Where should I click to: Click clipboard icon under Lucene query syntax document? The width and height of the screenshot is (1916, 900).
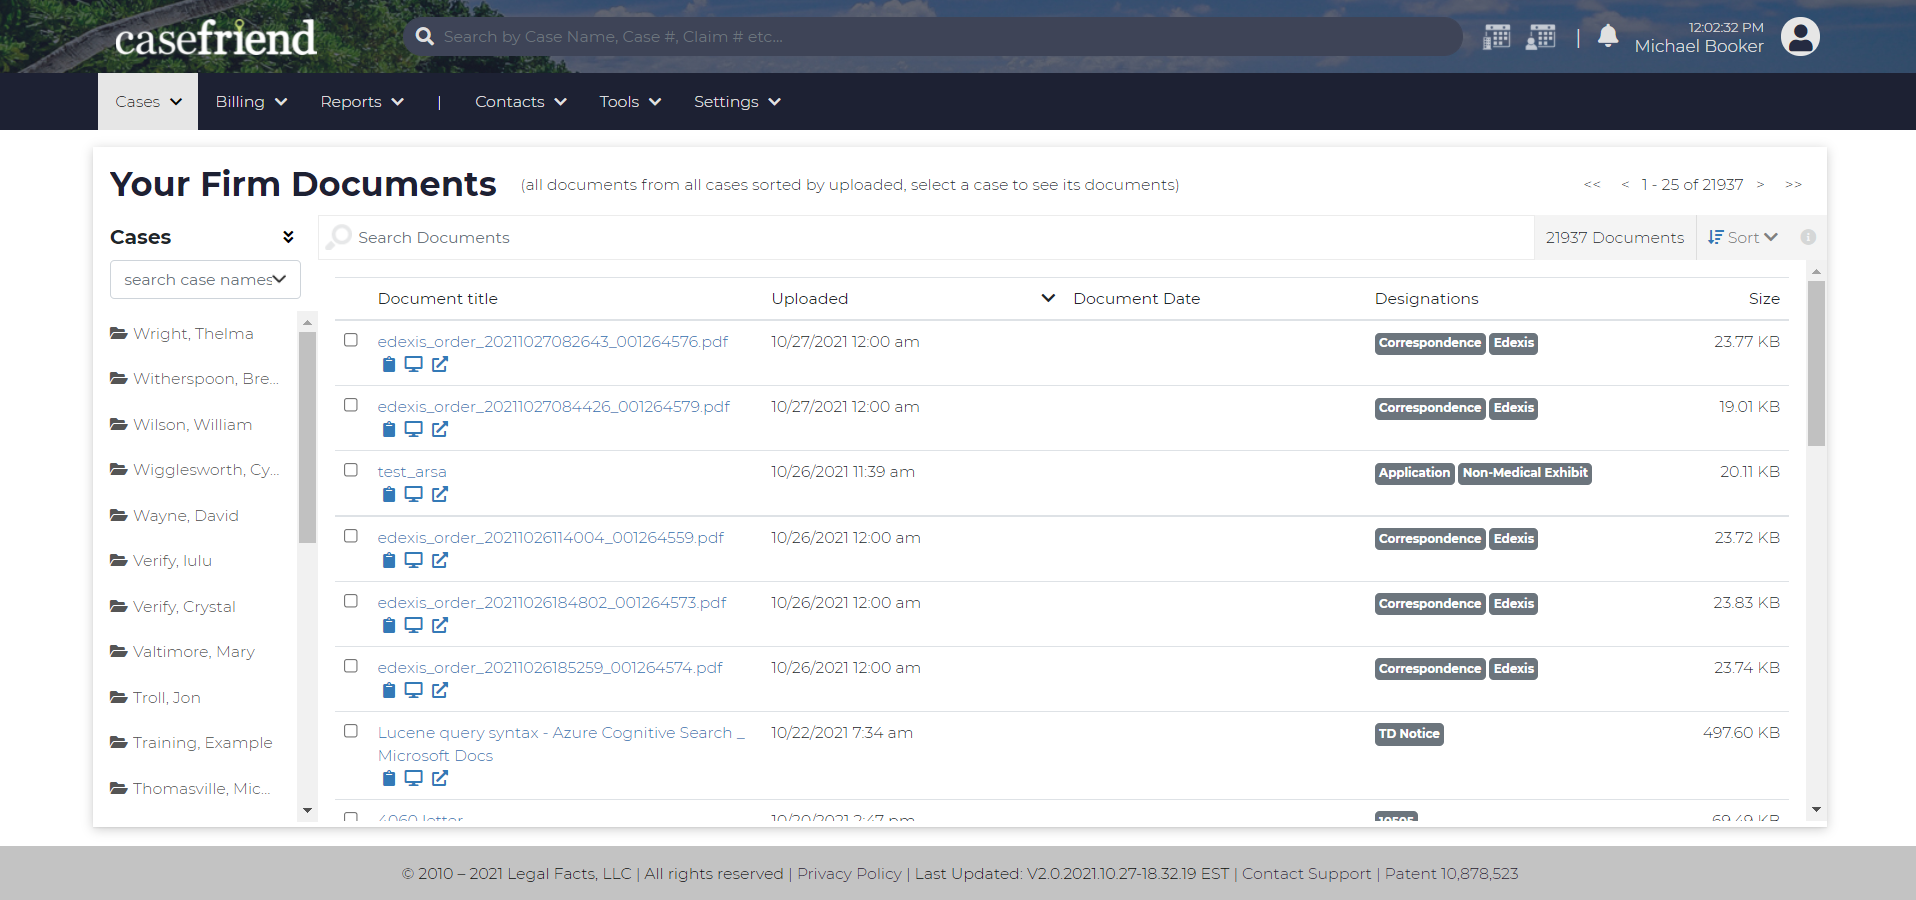(389, 778)
